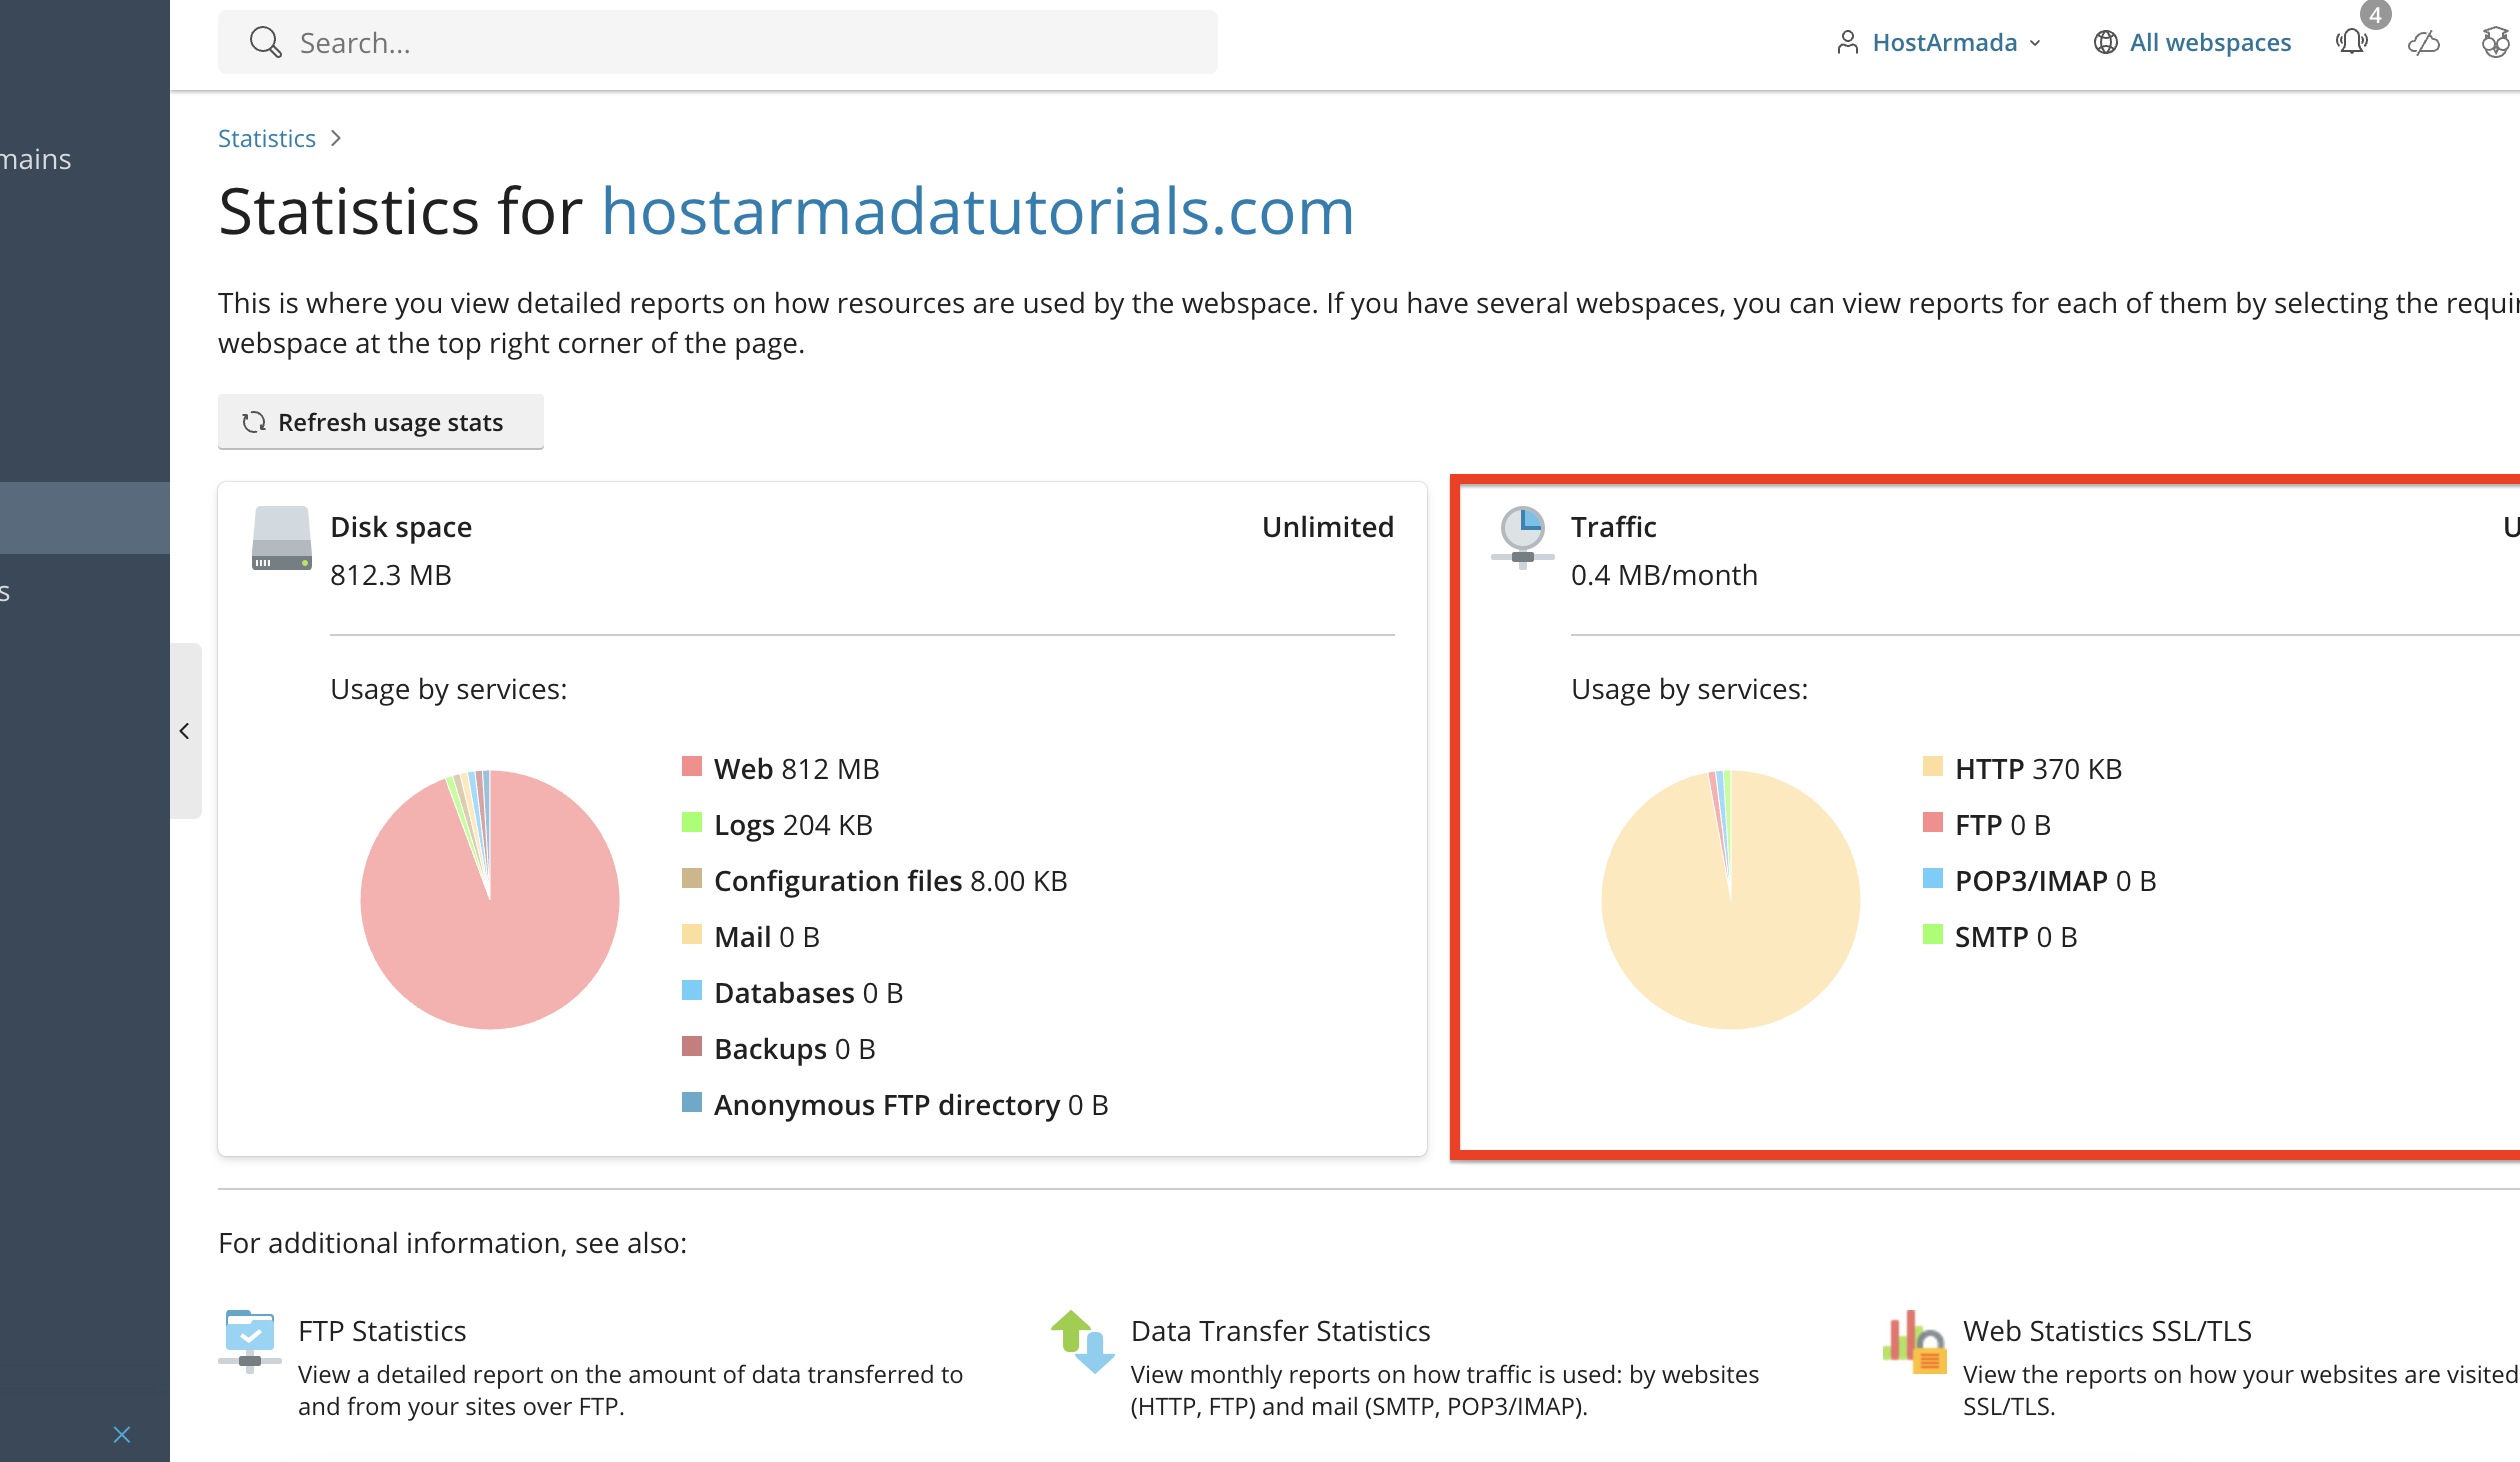Open the HostArmada account dropdown
Viewport: 2520px width, 1462px height.
click(1940, 42)
